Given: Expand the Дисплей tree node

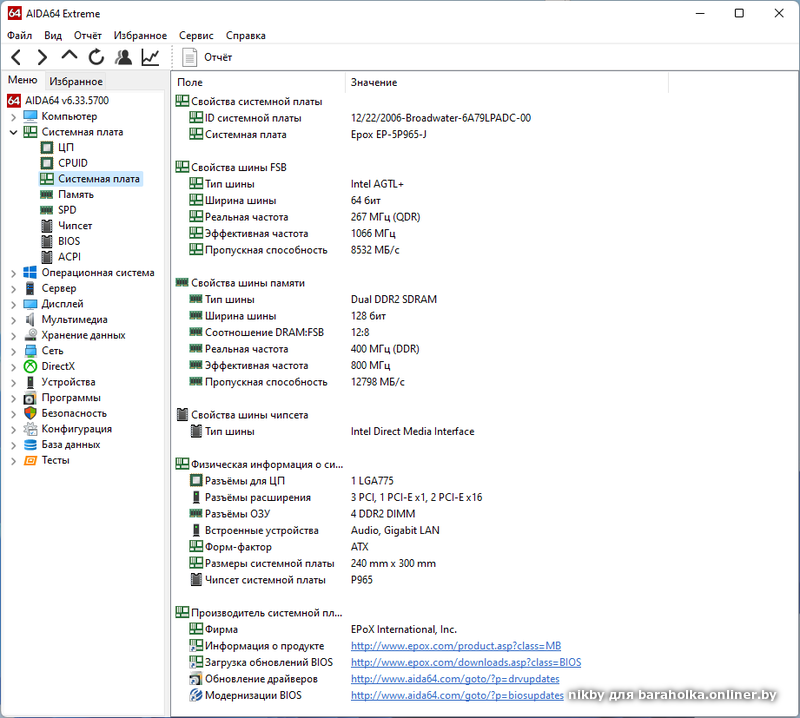Looking at the screenshot, I should (x=14, y=304).
